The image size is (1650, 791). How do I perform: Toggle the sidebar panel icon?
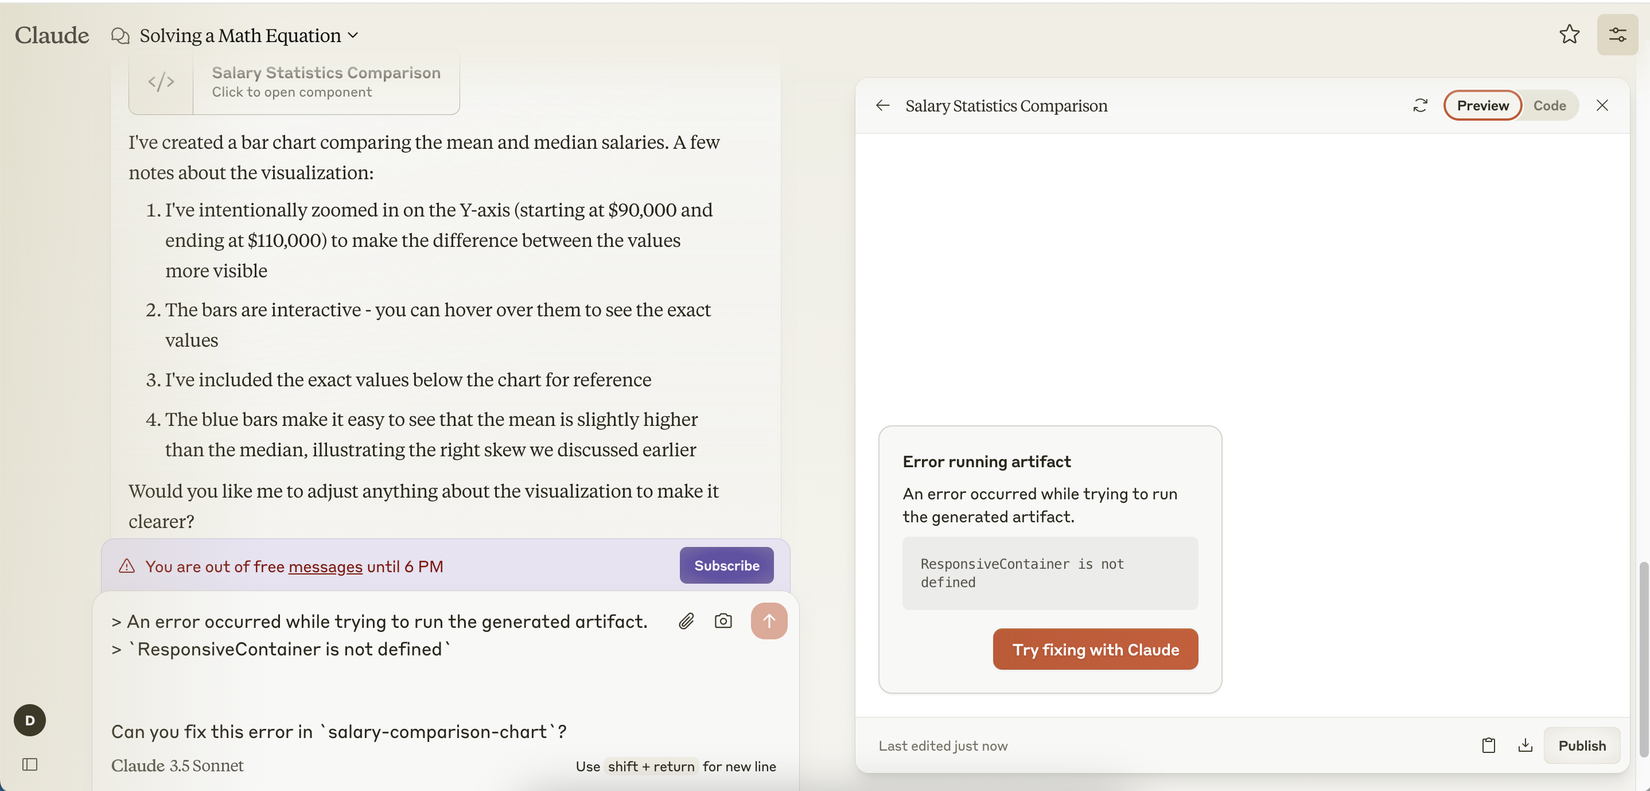click(30, 764)
